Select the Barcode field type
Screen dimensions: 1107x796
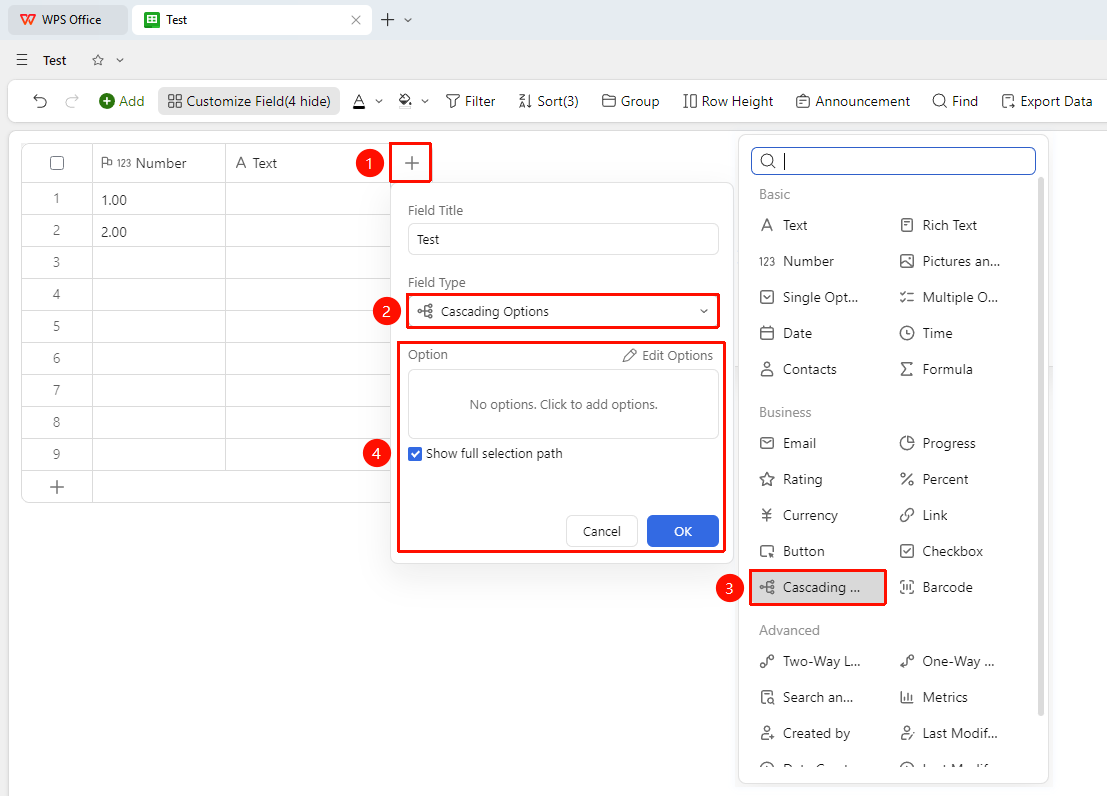coord(936,587)
